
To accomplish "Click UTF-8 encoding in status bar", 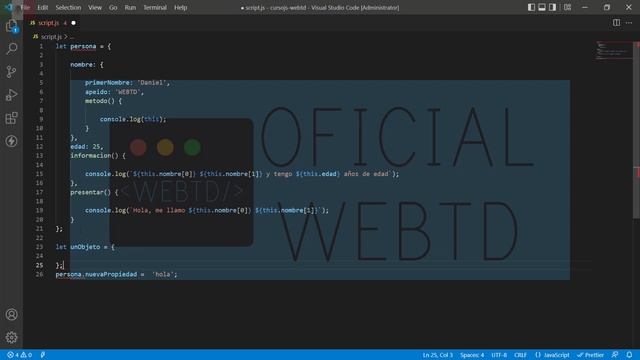I will (x=499, y=355).
